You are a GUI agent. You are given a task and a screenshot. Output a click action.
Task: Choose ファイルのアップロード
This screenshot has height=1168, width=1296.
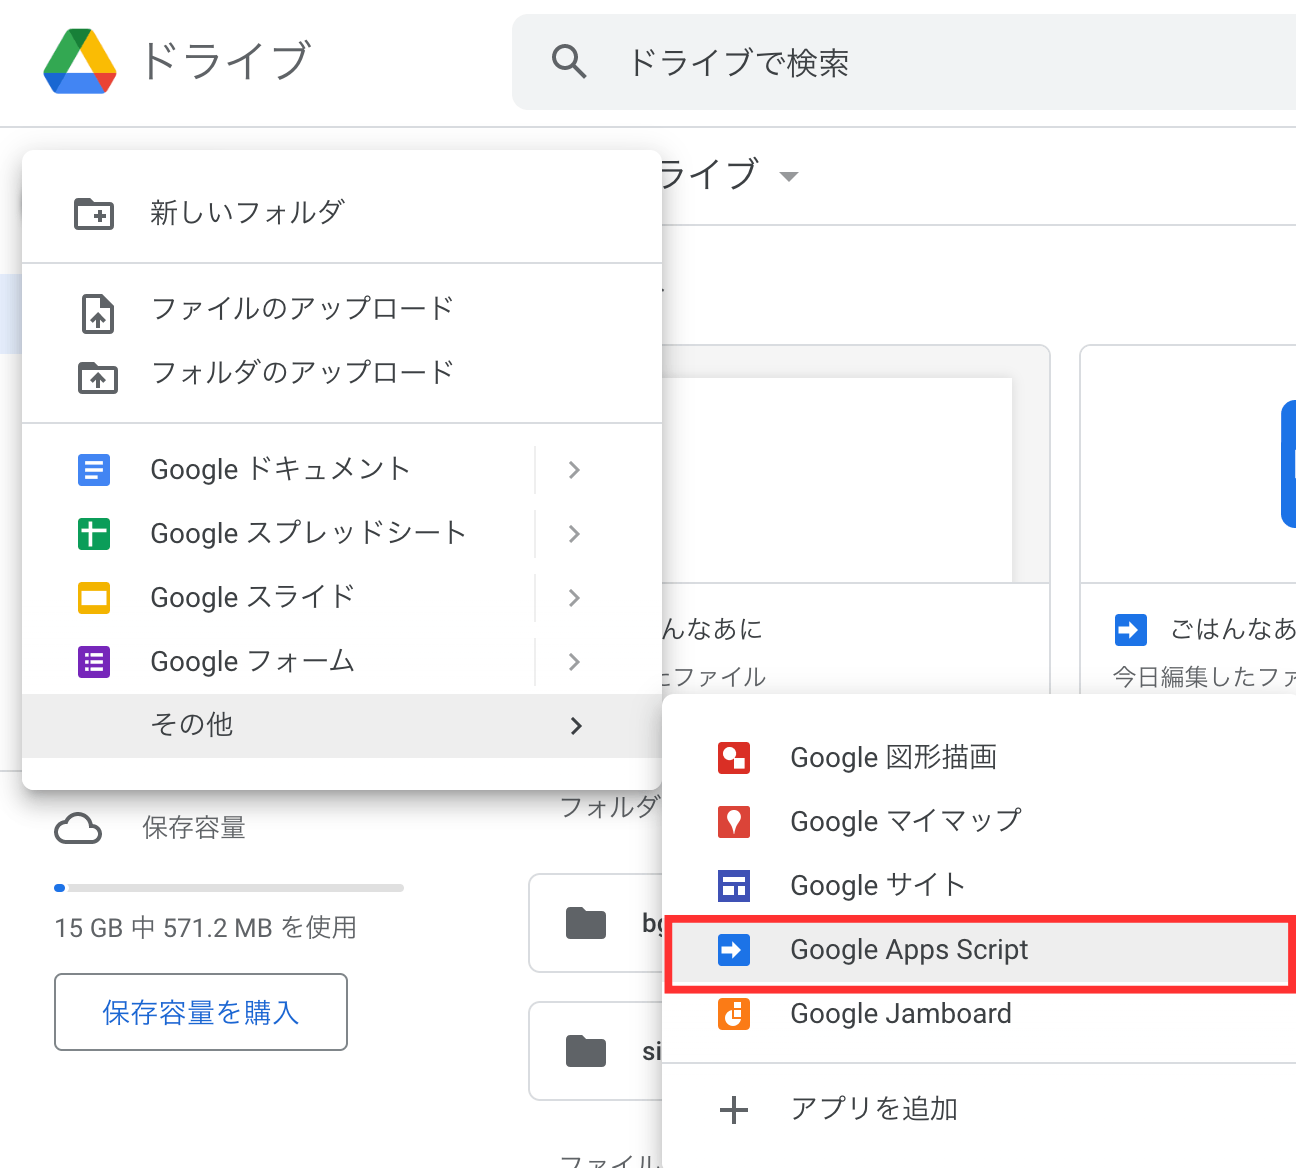pyautogui.click(x=342, y=309)
